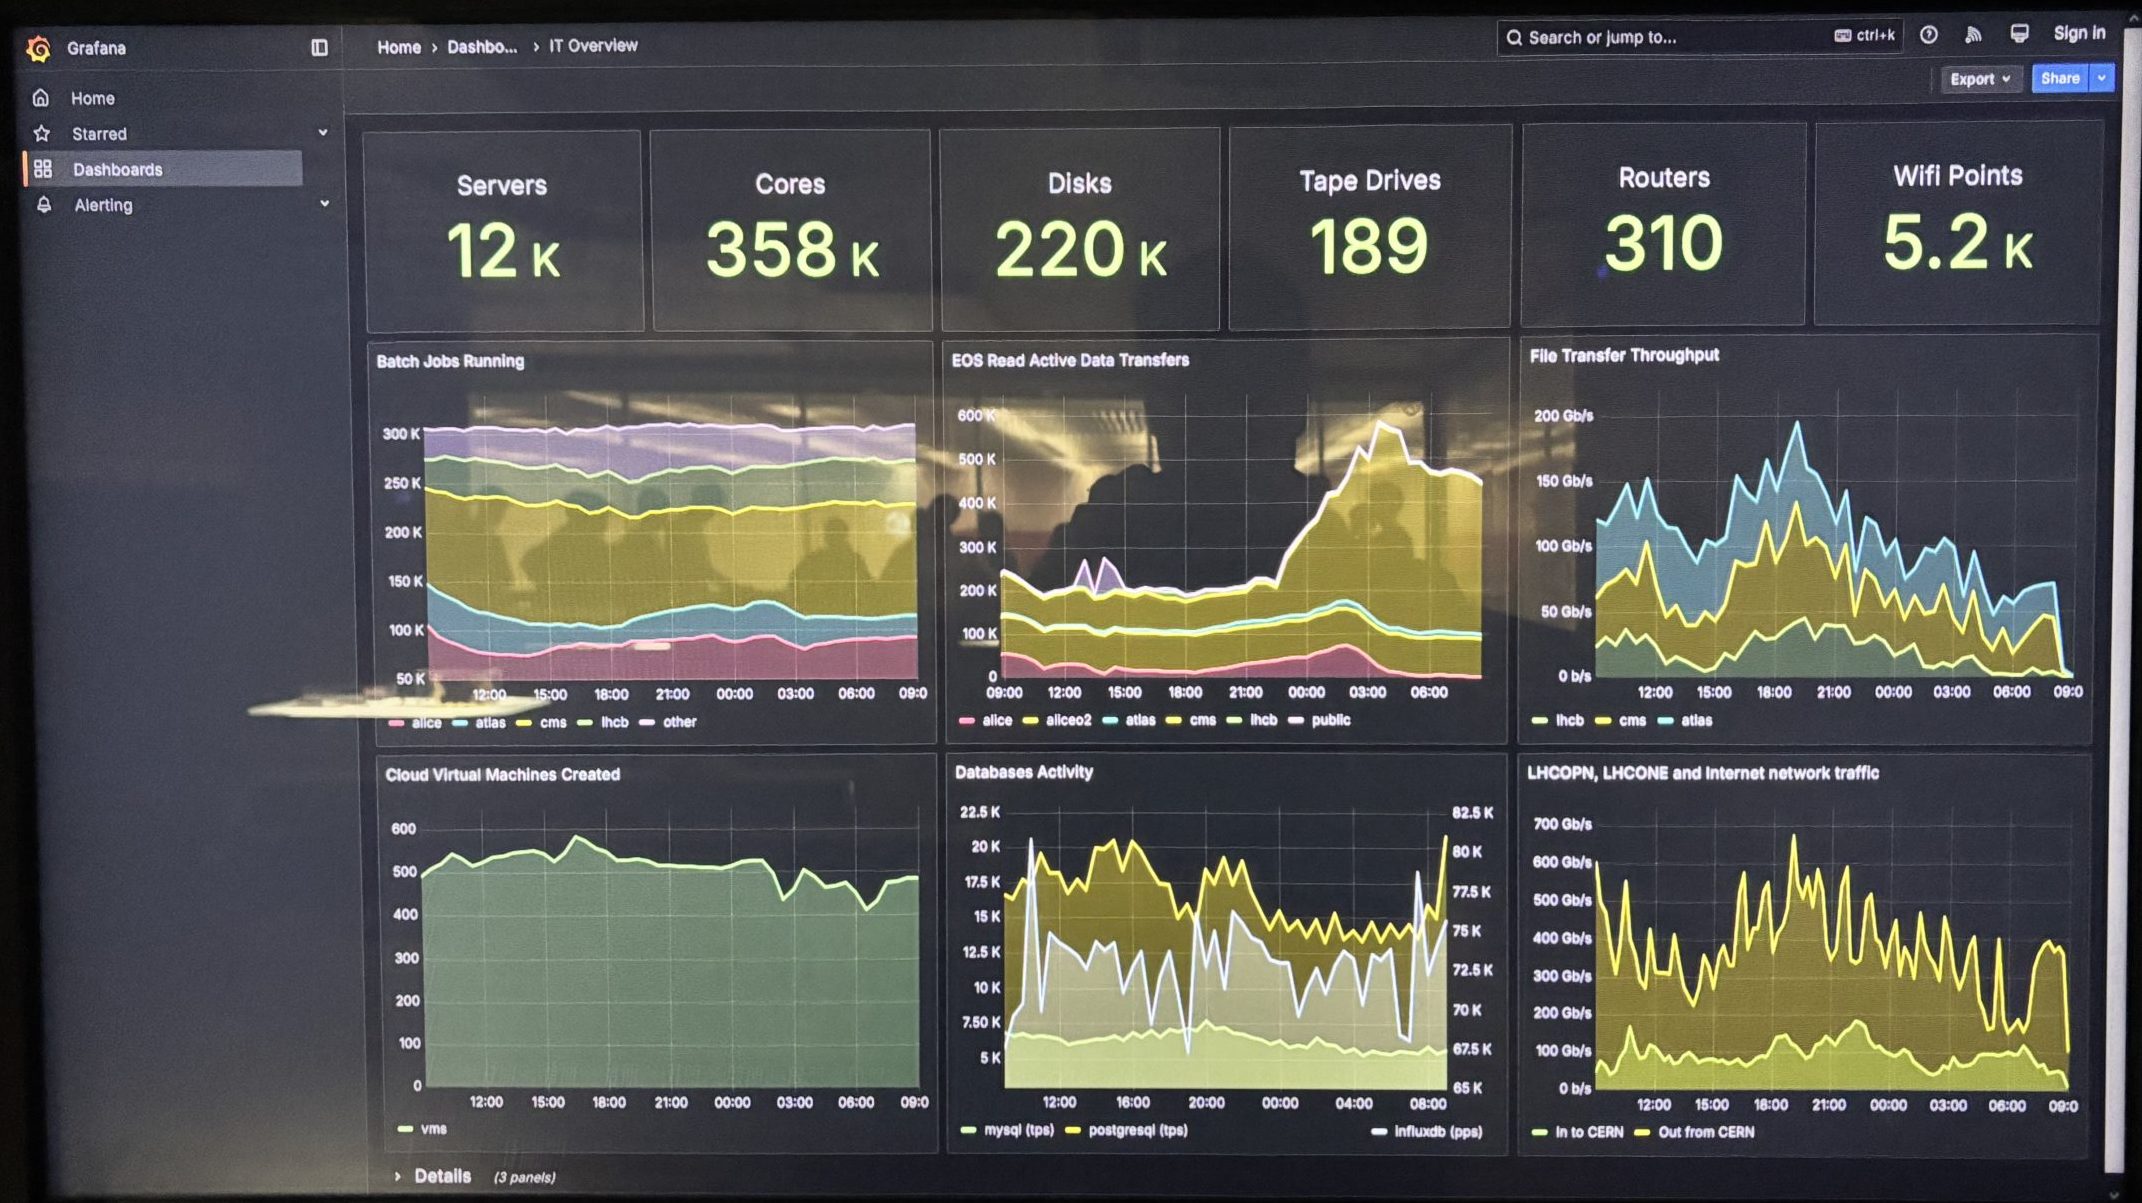The image size is (2142, 1203).
Task: Open the help question-mark icon
Action: pos(1928,35)
